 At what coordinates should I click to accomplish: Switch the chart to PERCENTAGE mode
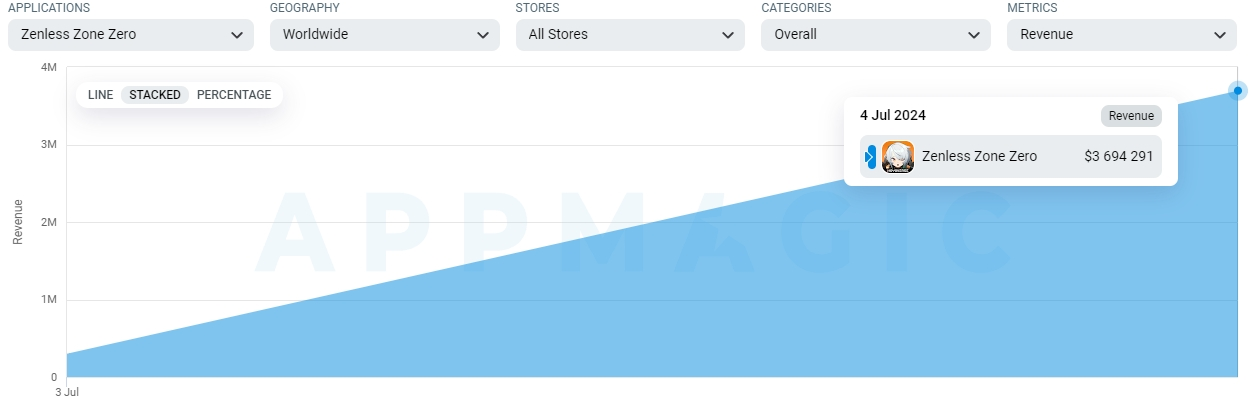click(234, 95)
